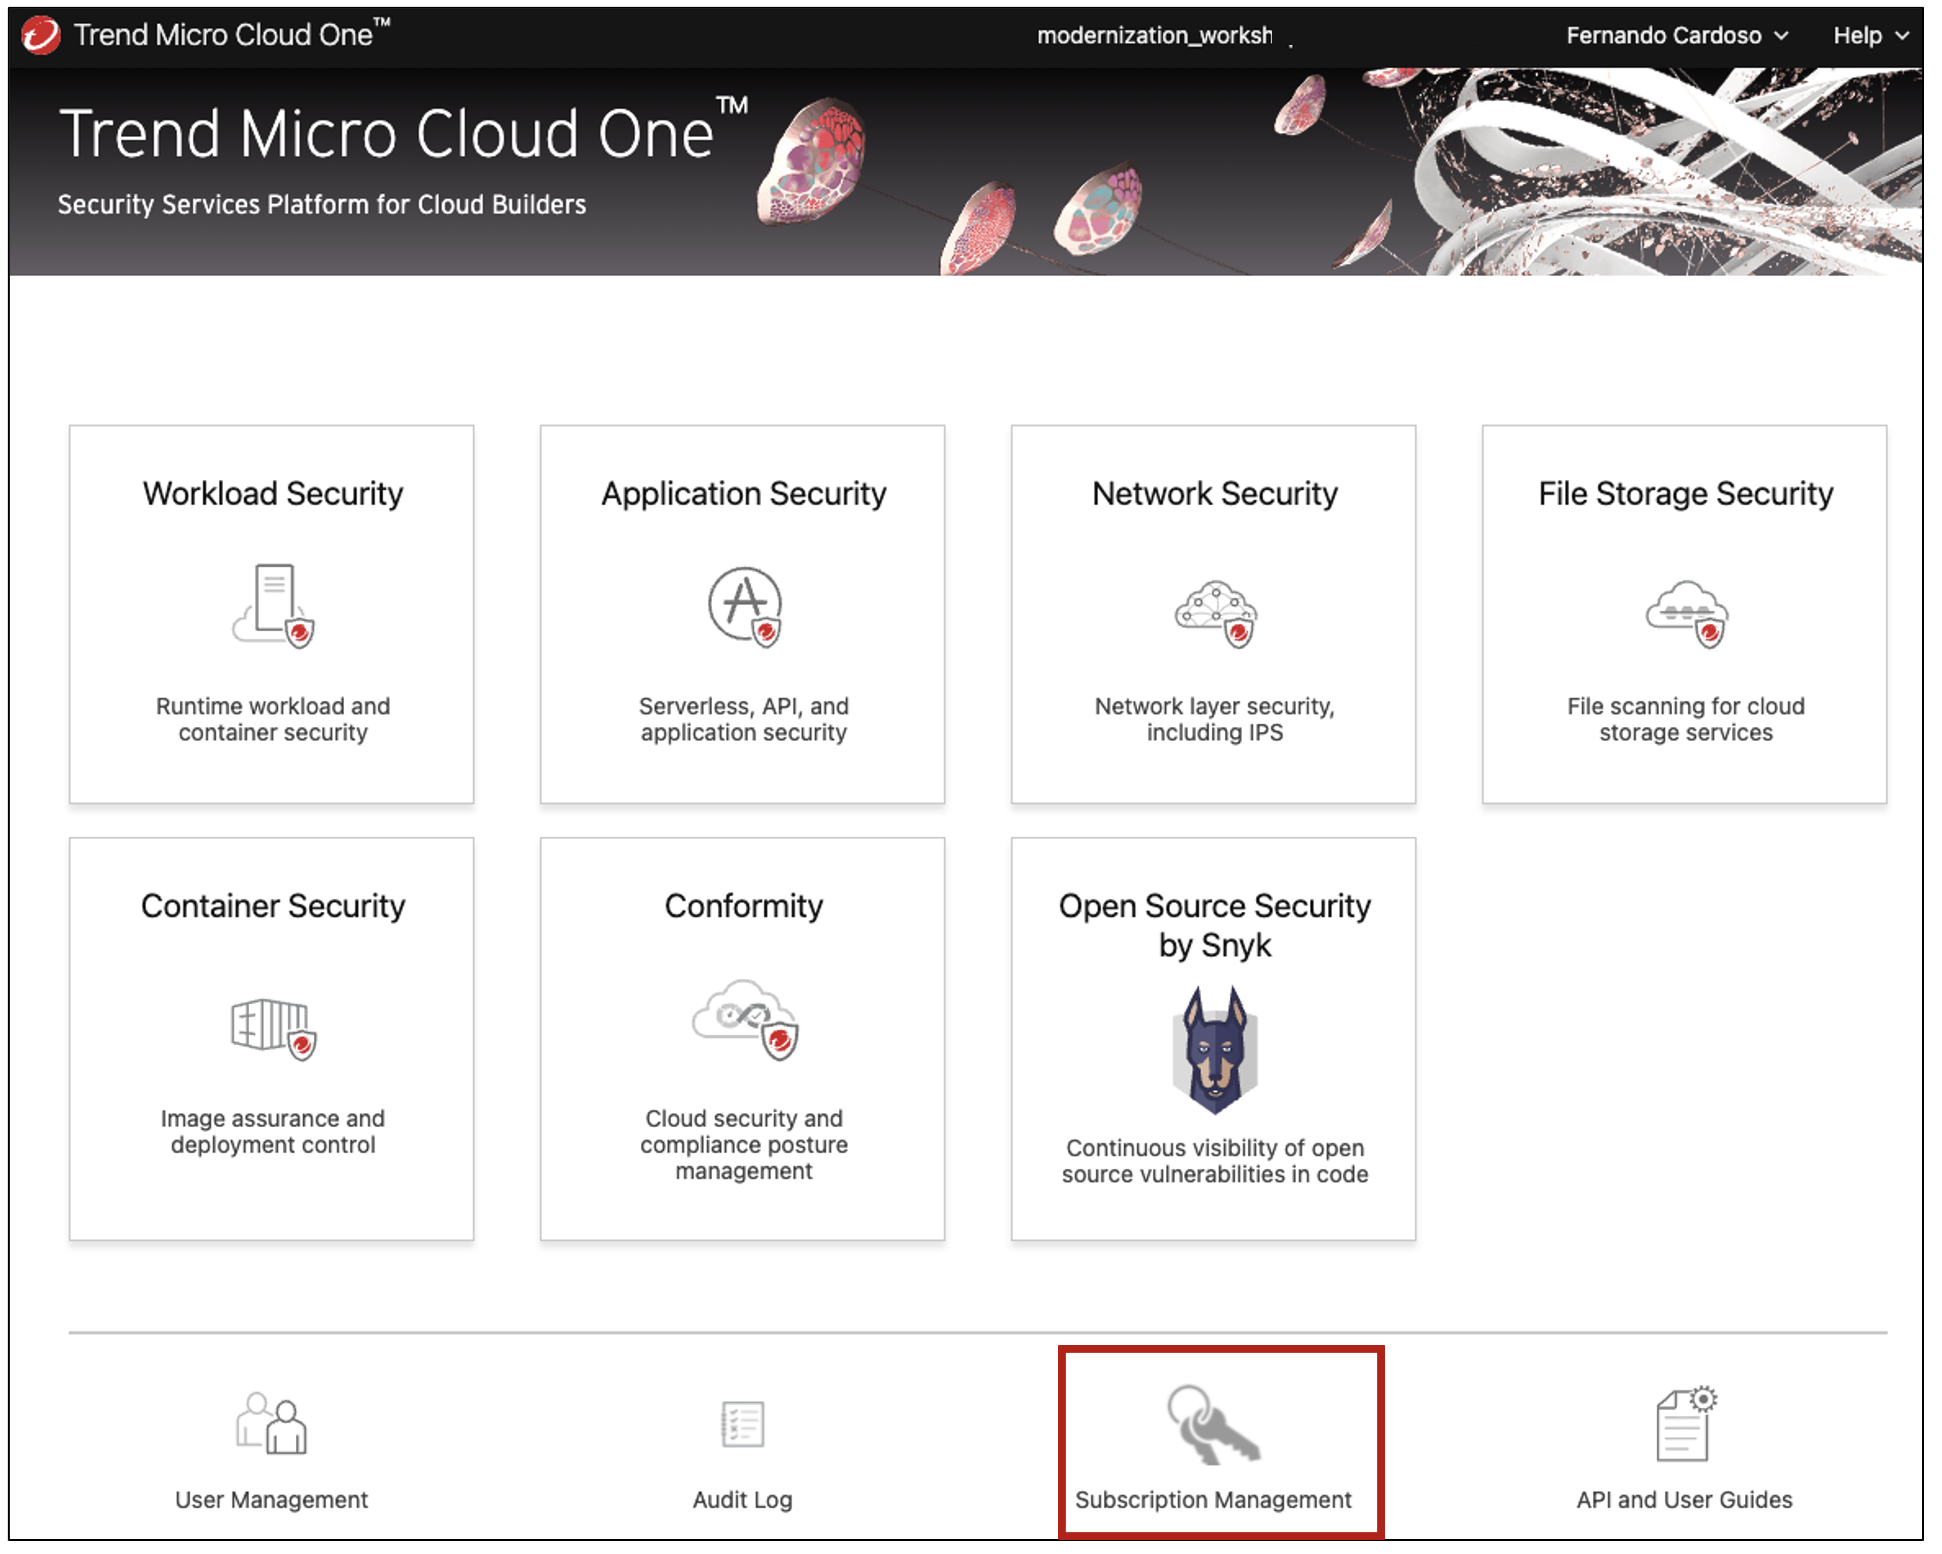This screenshot has height=1554, width=1942.
Task: Click the Snyk dog mascot icon
Action: tap(1215, 1050)
